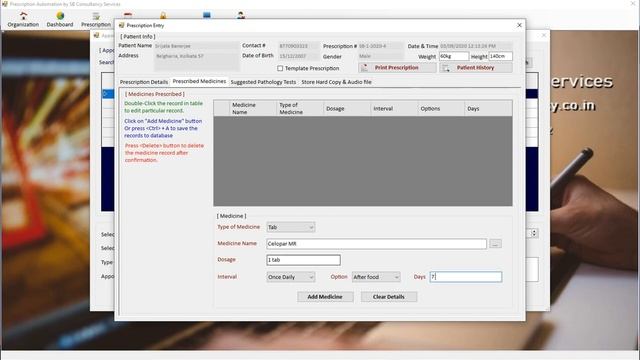Click the Medicine Name column header

tap(253, 109)
